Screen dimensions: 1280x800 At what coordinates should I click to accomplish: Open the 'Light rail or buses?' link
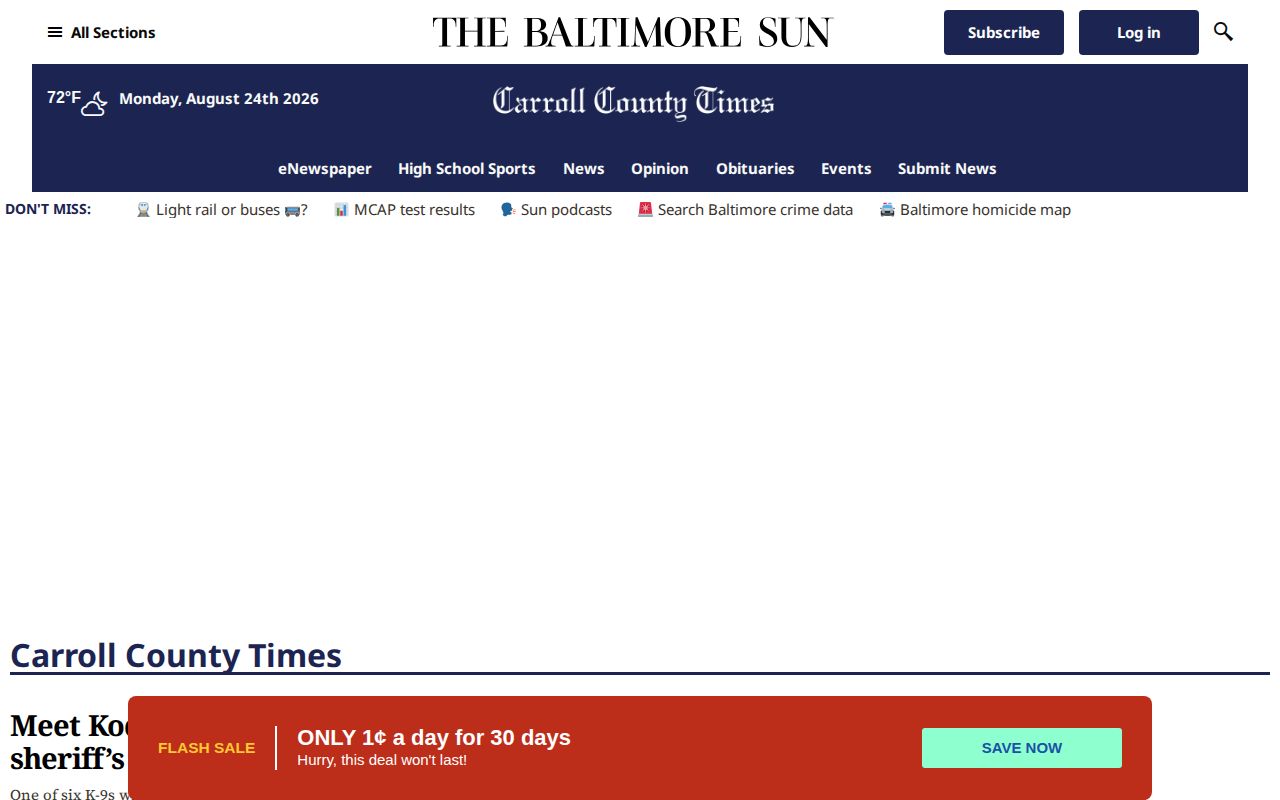click(x=222, y=210)
